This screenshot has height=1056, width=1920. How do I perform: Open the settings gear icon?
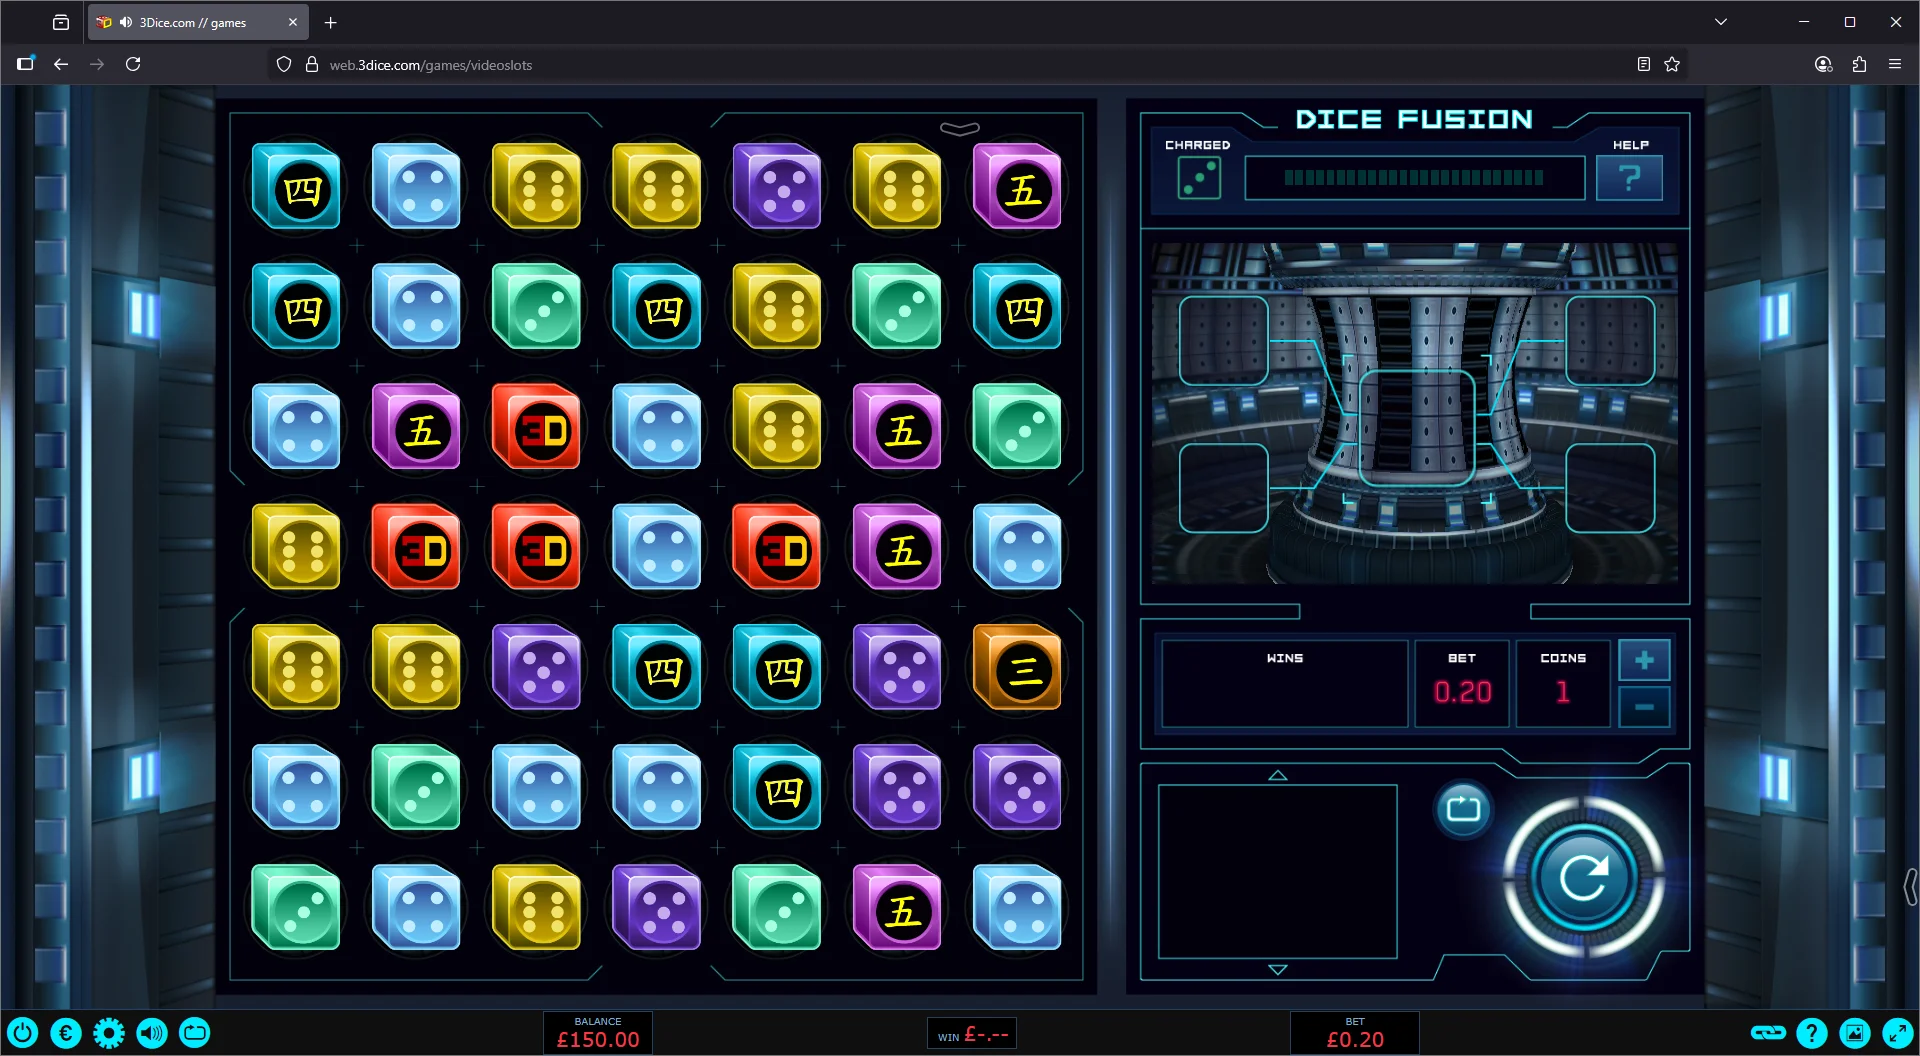coord(109,1033)
